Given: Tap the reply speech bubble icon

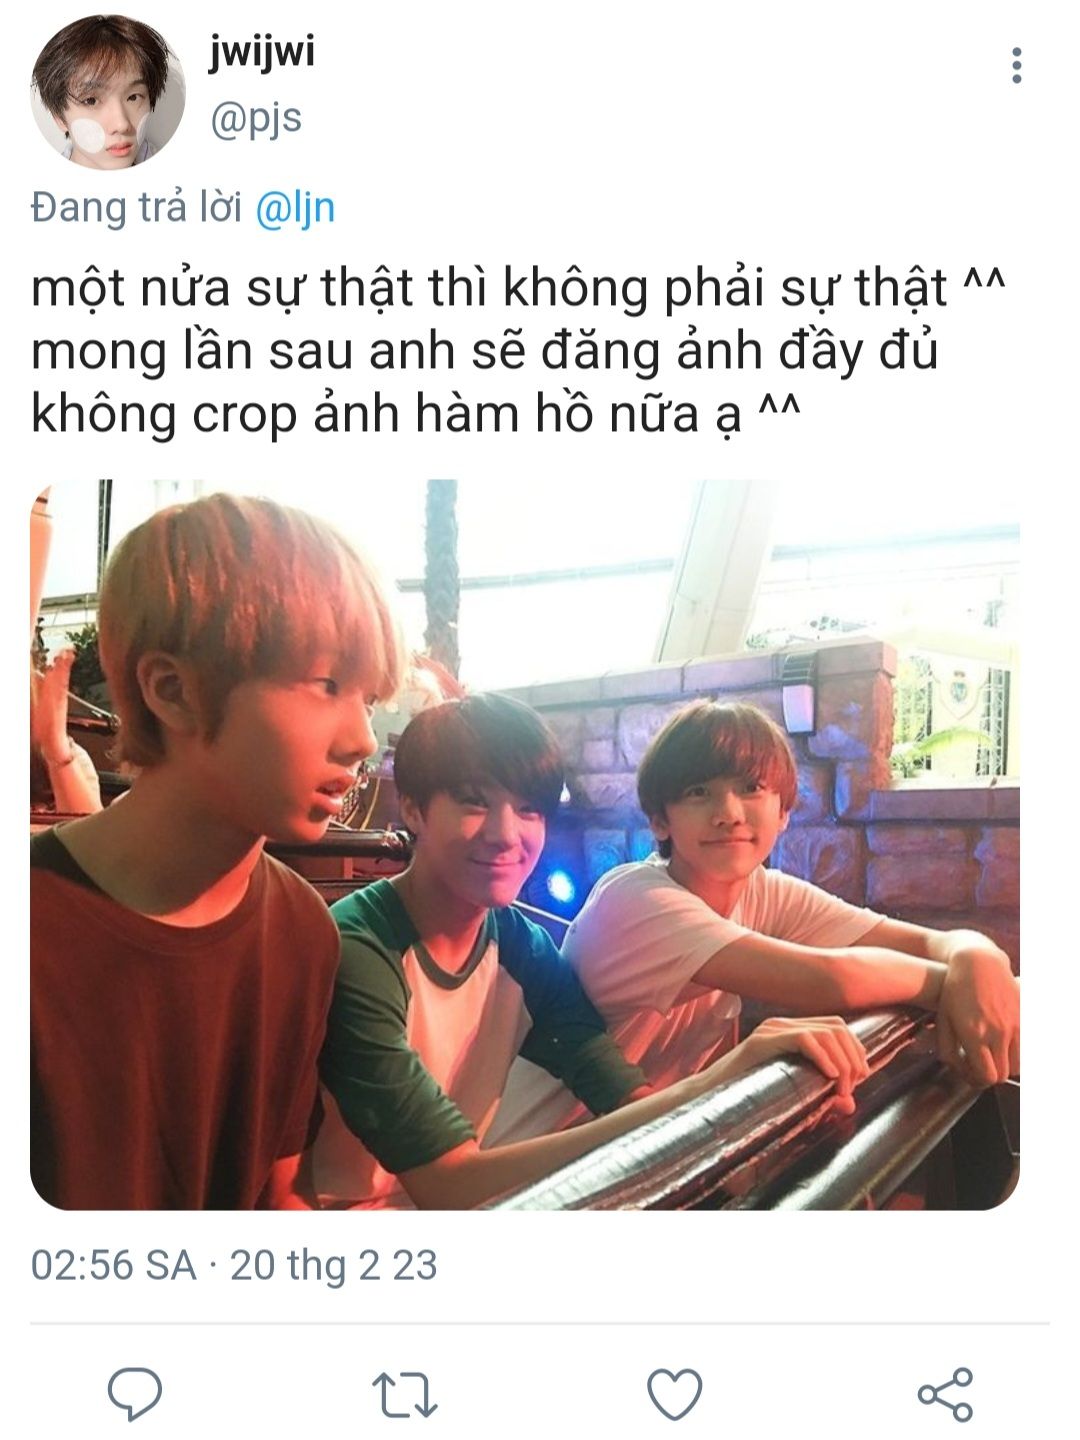Looking at the screenshot, I should (x=135, y=1394).
